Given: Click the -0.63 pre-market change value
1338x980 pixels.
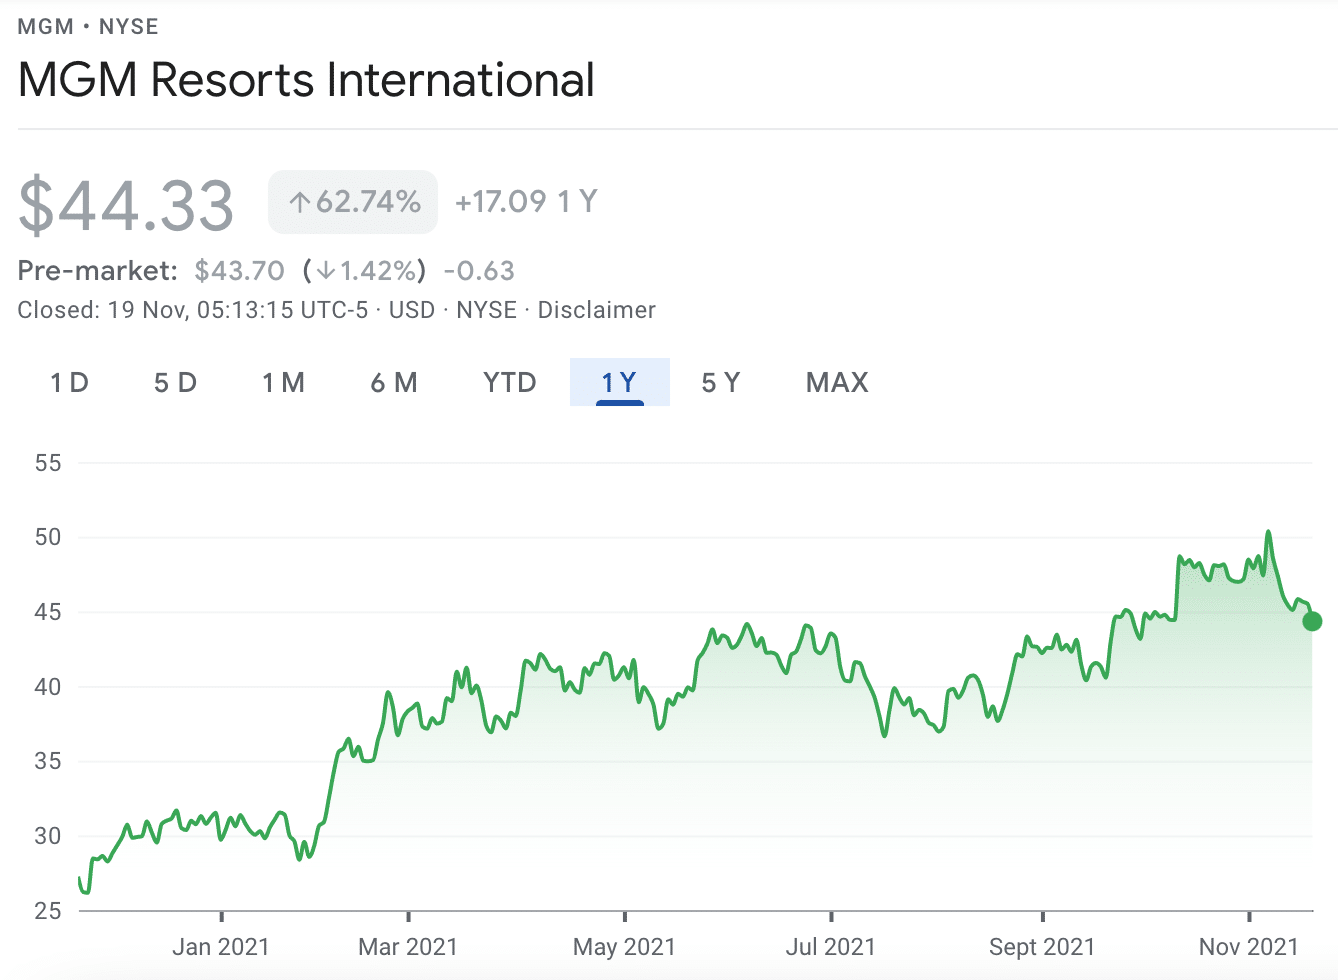Looking at the screenshot, I should 479,271.
